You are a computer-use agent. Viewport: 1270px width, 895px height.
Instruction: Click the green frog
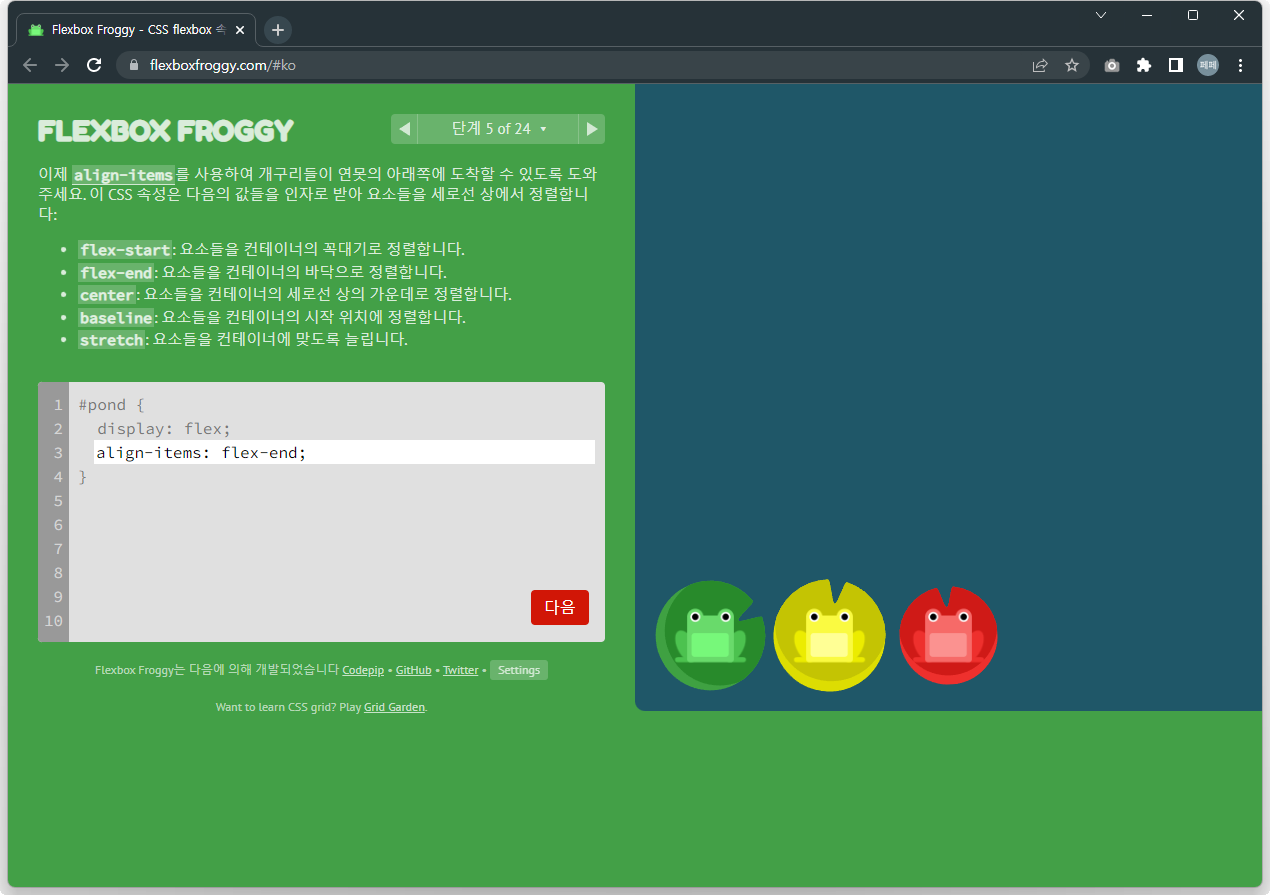click(710, 636)
